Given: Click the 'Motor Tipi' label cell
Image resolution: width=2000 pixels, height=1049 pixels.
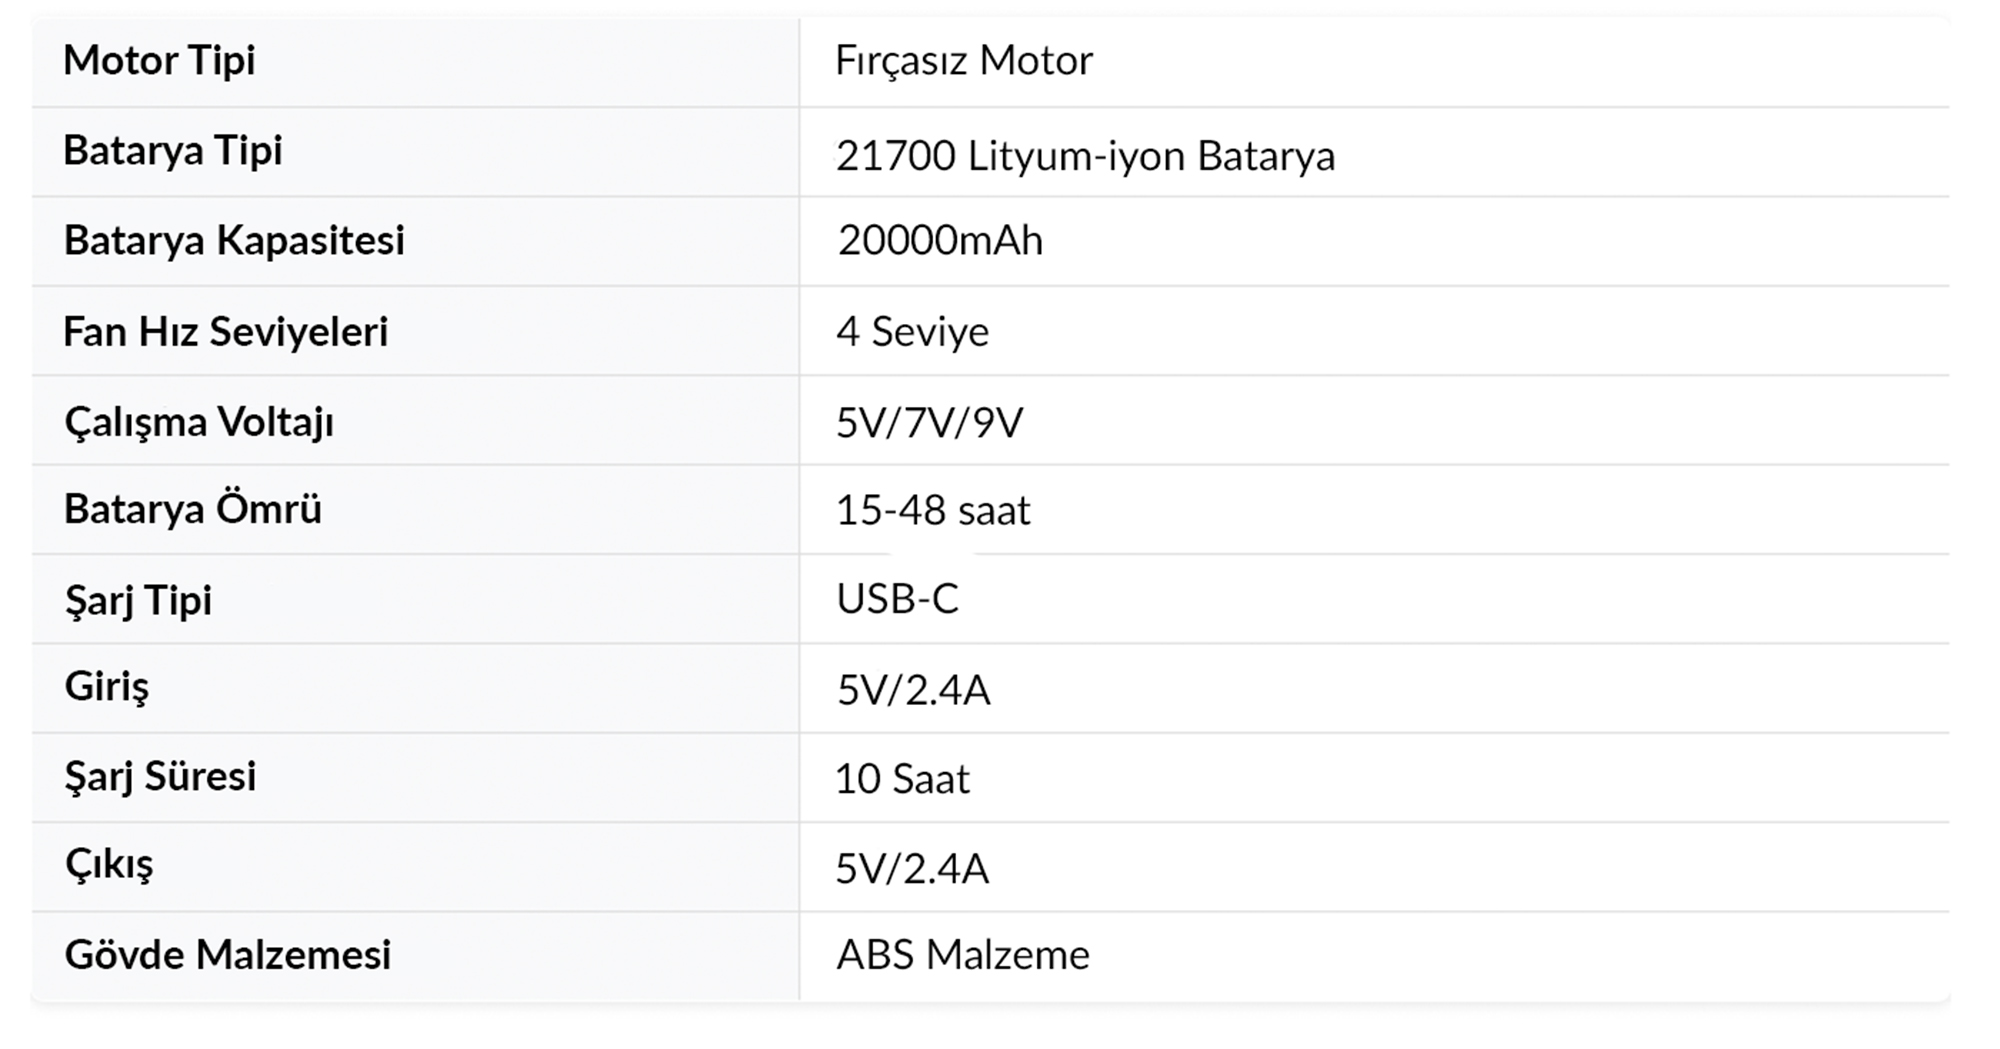Looking at the screenshot, I should coord(159,61).
